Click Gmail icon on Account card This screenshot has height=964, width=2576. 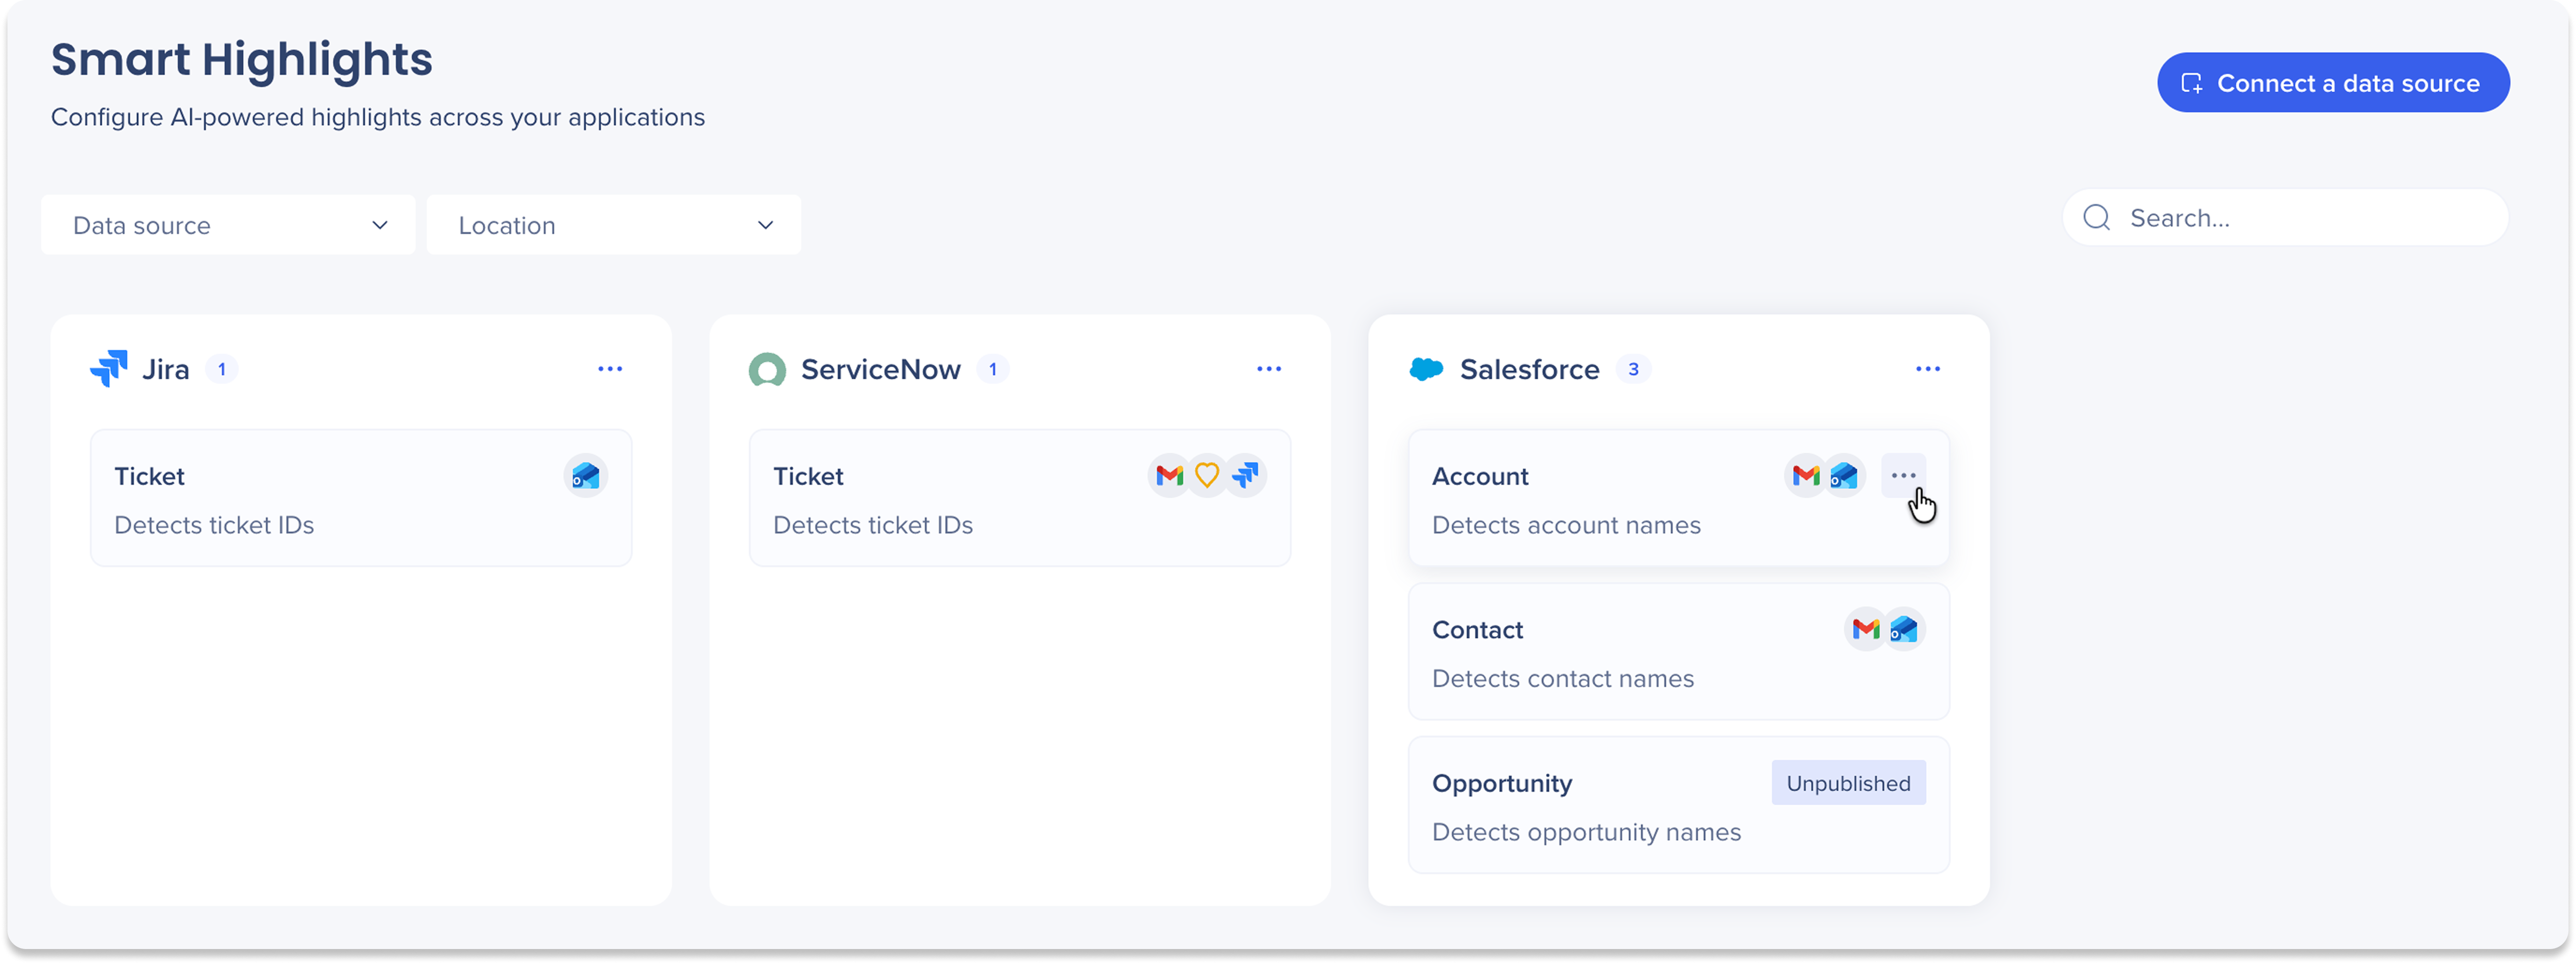1805,476
